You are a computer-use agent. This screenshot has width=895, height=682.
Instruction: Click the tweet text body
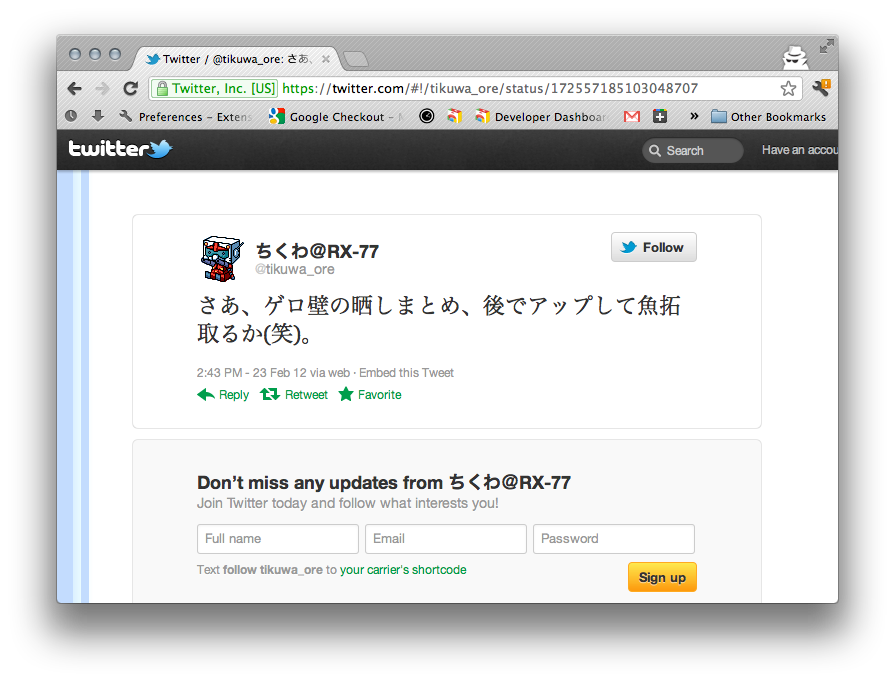(438, 320)
